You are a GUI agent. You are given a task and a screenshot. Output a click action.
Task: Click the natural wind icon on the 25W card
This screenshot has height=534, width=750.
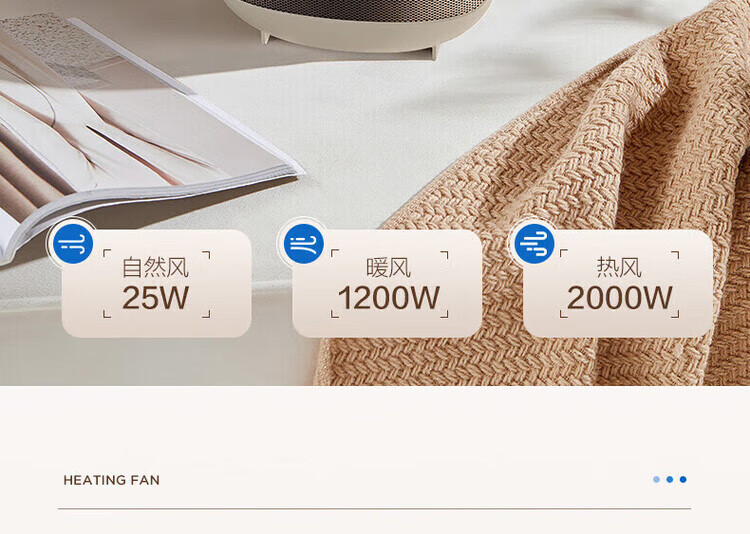73,244
